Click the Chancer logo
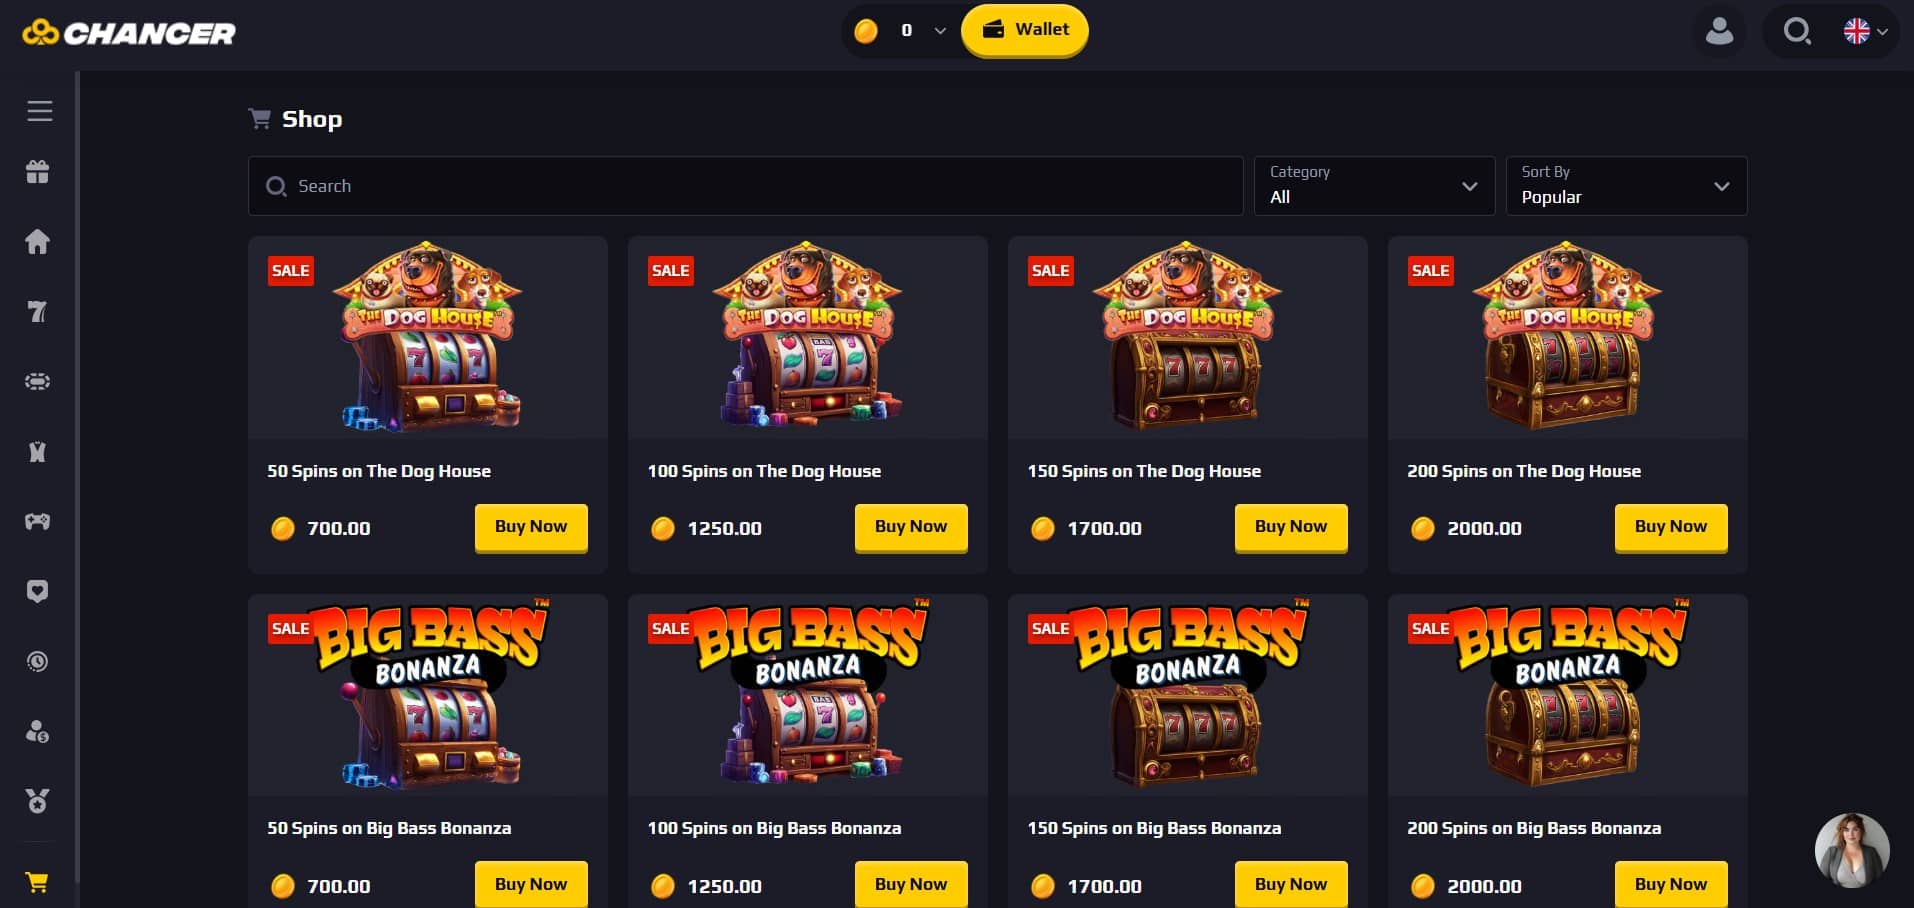This screenshot has height=908, width=1914. click(x=129, y=33)
